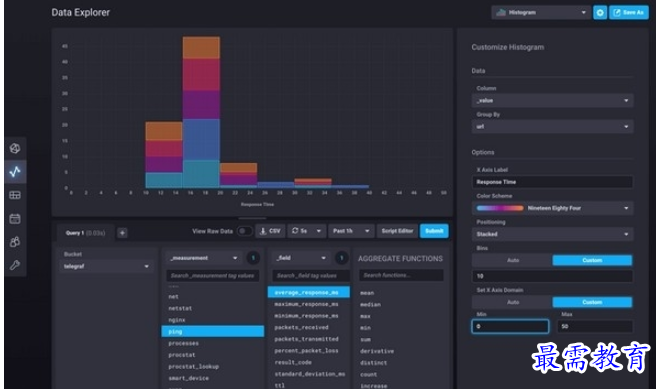This screenshot has height=389, width=656.
Task: Set X Axis Domain to Custom
Action: pos(592,302)
